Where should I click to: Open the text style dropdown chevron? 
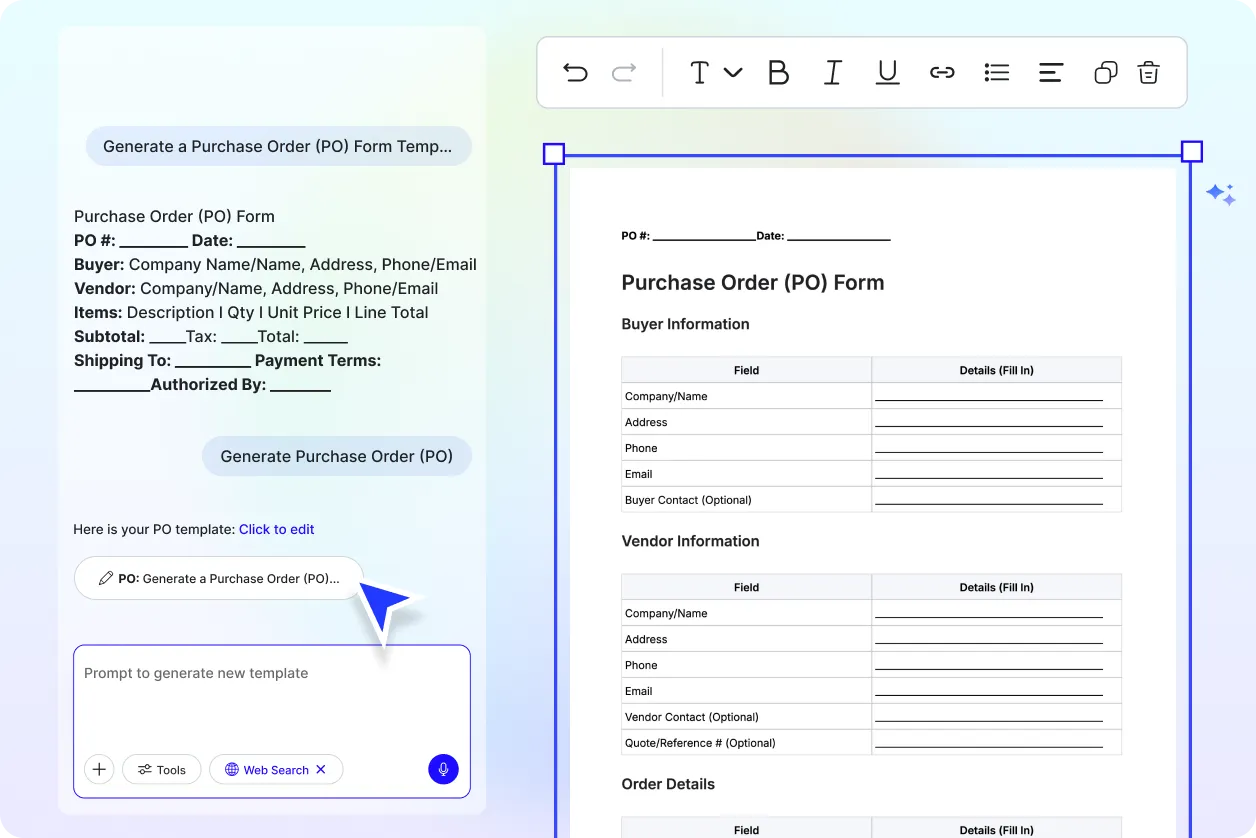(x=733, y=72)
